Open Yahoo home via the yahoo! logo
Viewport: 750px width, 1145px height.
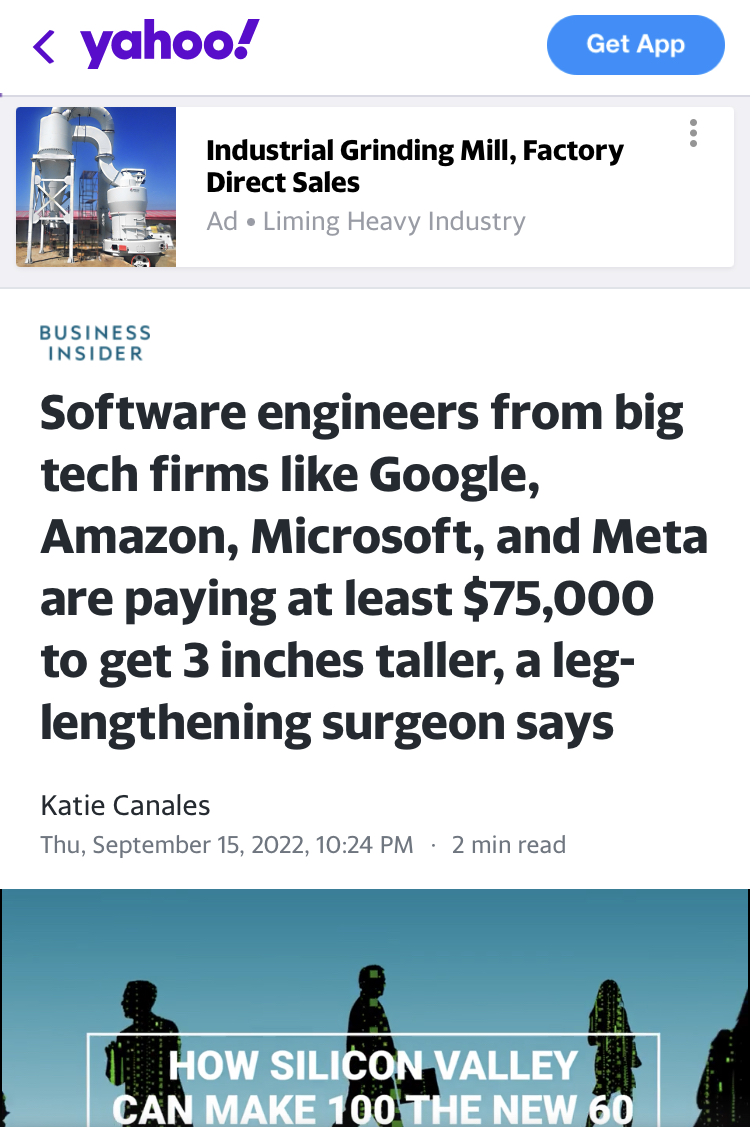coord(169,44)
